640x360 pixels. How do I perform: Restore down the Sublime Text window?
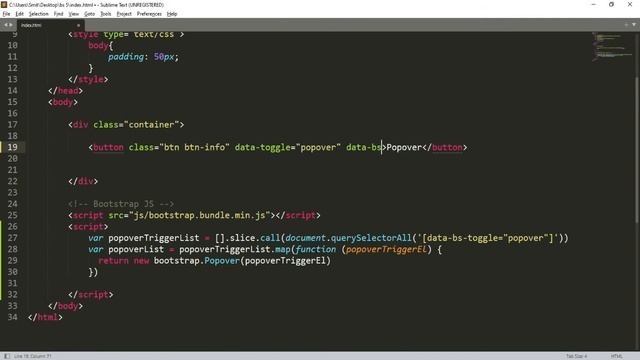click(x=611, y=4)
